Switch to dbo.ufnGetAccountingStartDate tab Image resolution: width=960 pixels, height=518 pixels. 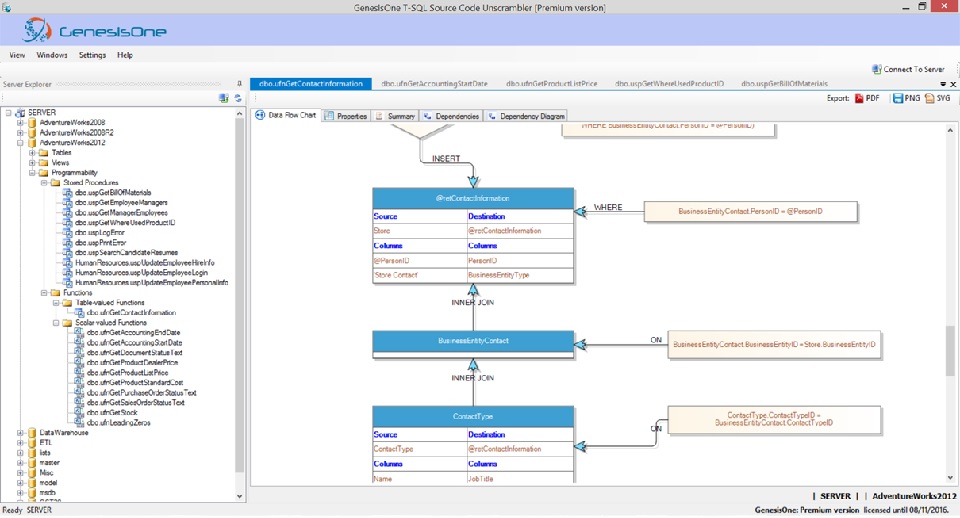[434, 84]
